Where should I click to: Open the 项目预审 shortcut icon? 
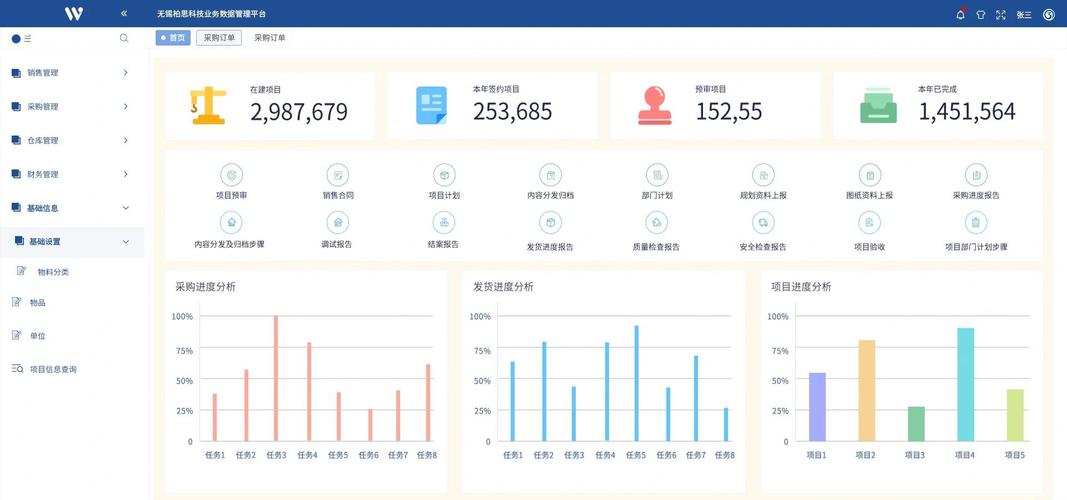(231, 175)
